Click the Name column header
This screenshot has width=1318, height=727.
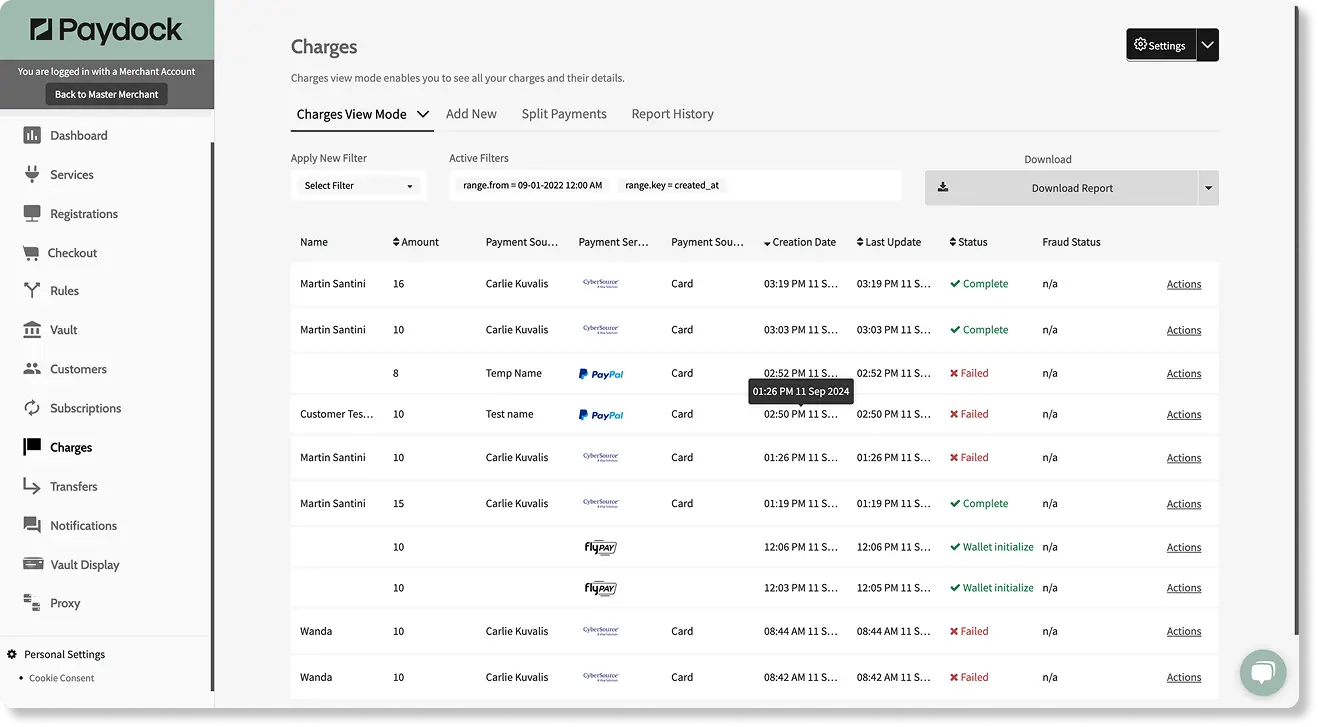pos(314,242)
